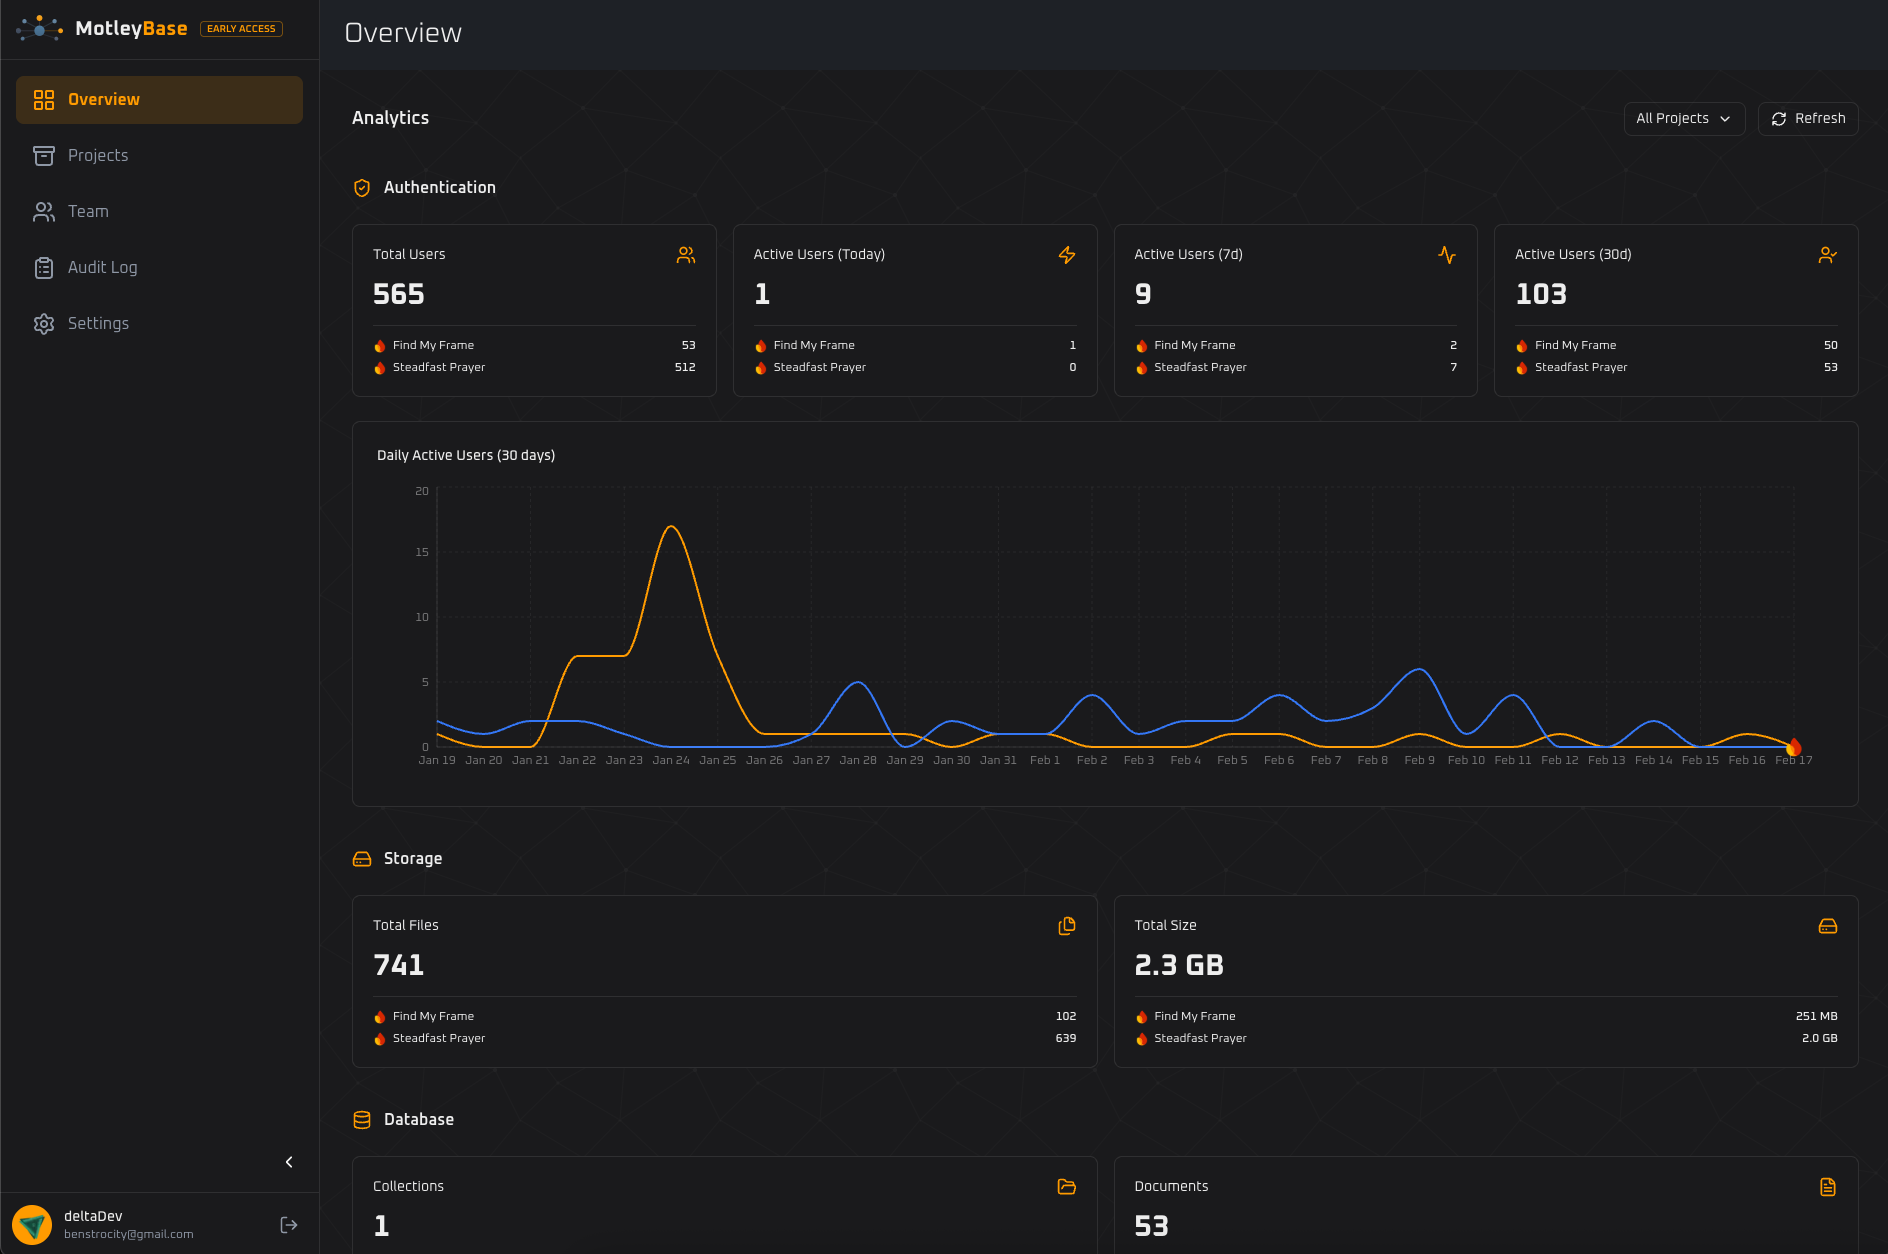Screen dimensions: 1888x1254
Task: Click the orange Feb 17 chart marker
Action: (1793, 746)
